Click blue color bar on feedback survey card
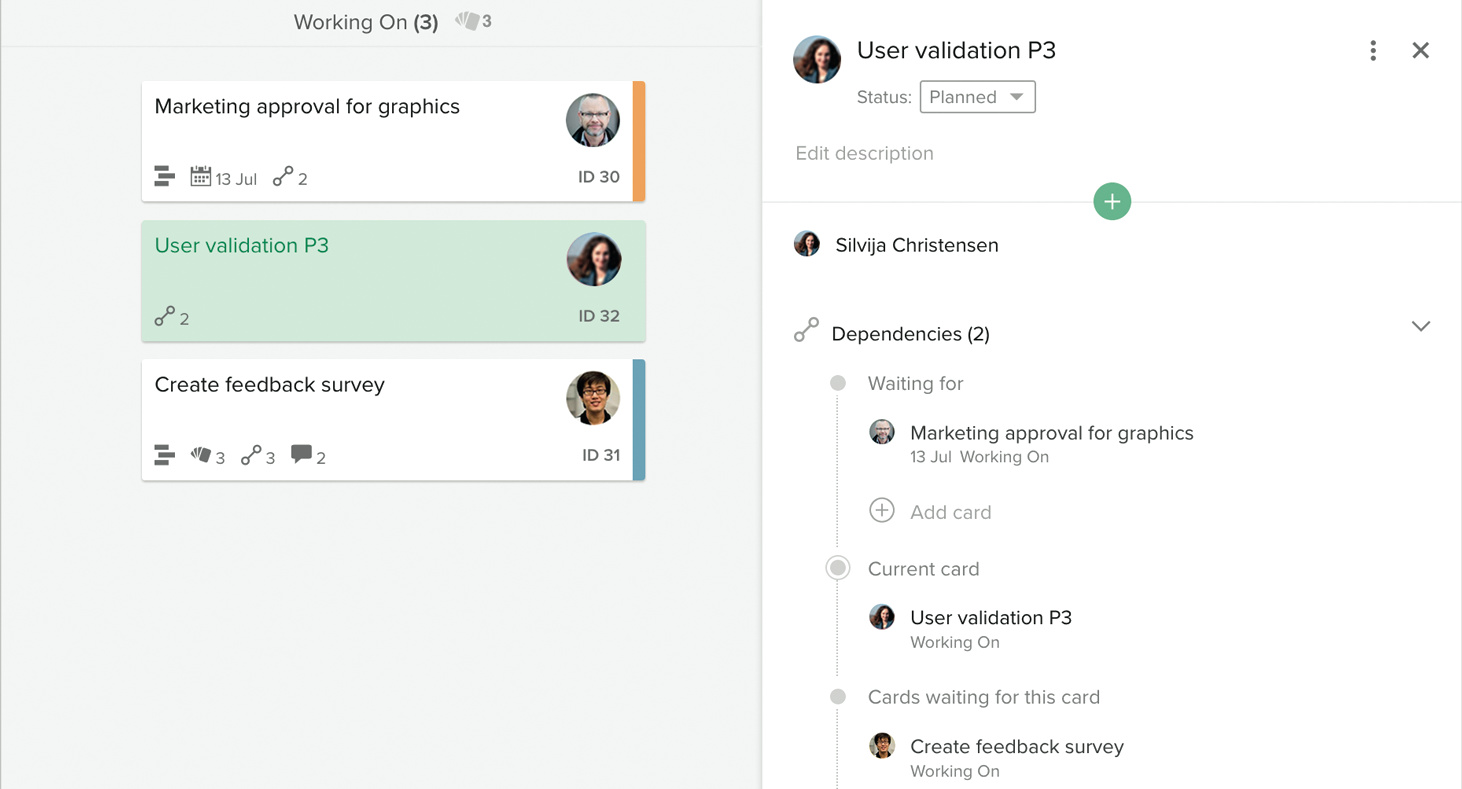 coord(639,420)
